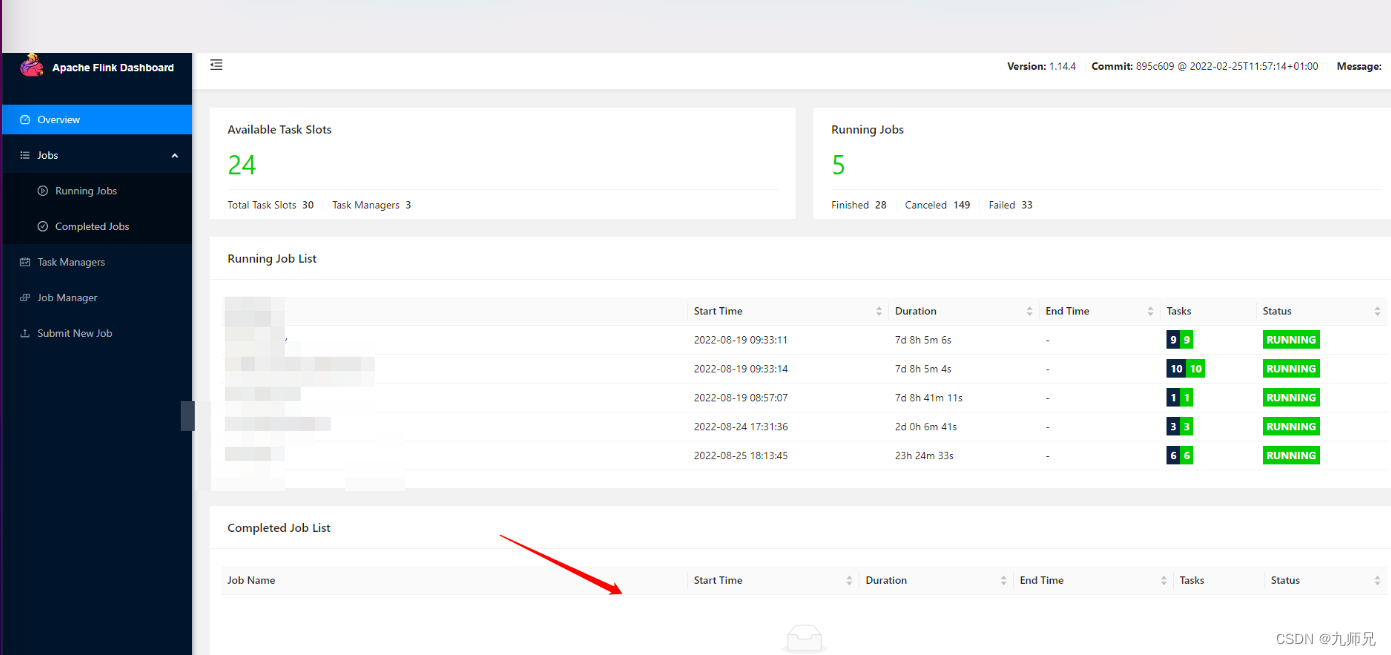Click Version 1.14.4 text

pyautogui.click(x=1041, y=67)
